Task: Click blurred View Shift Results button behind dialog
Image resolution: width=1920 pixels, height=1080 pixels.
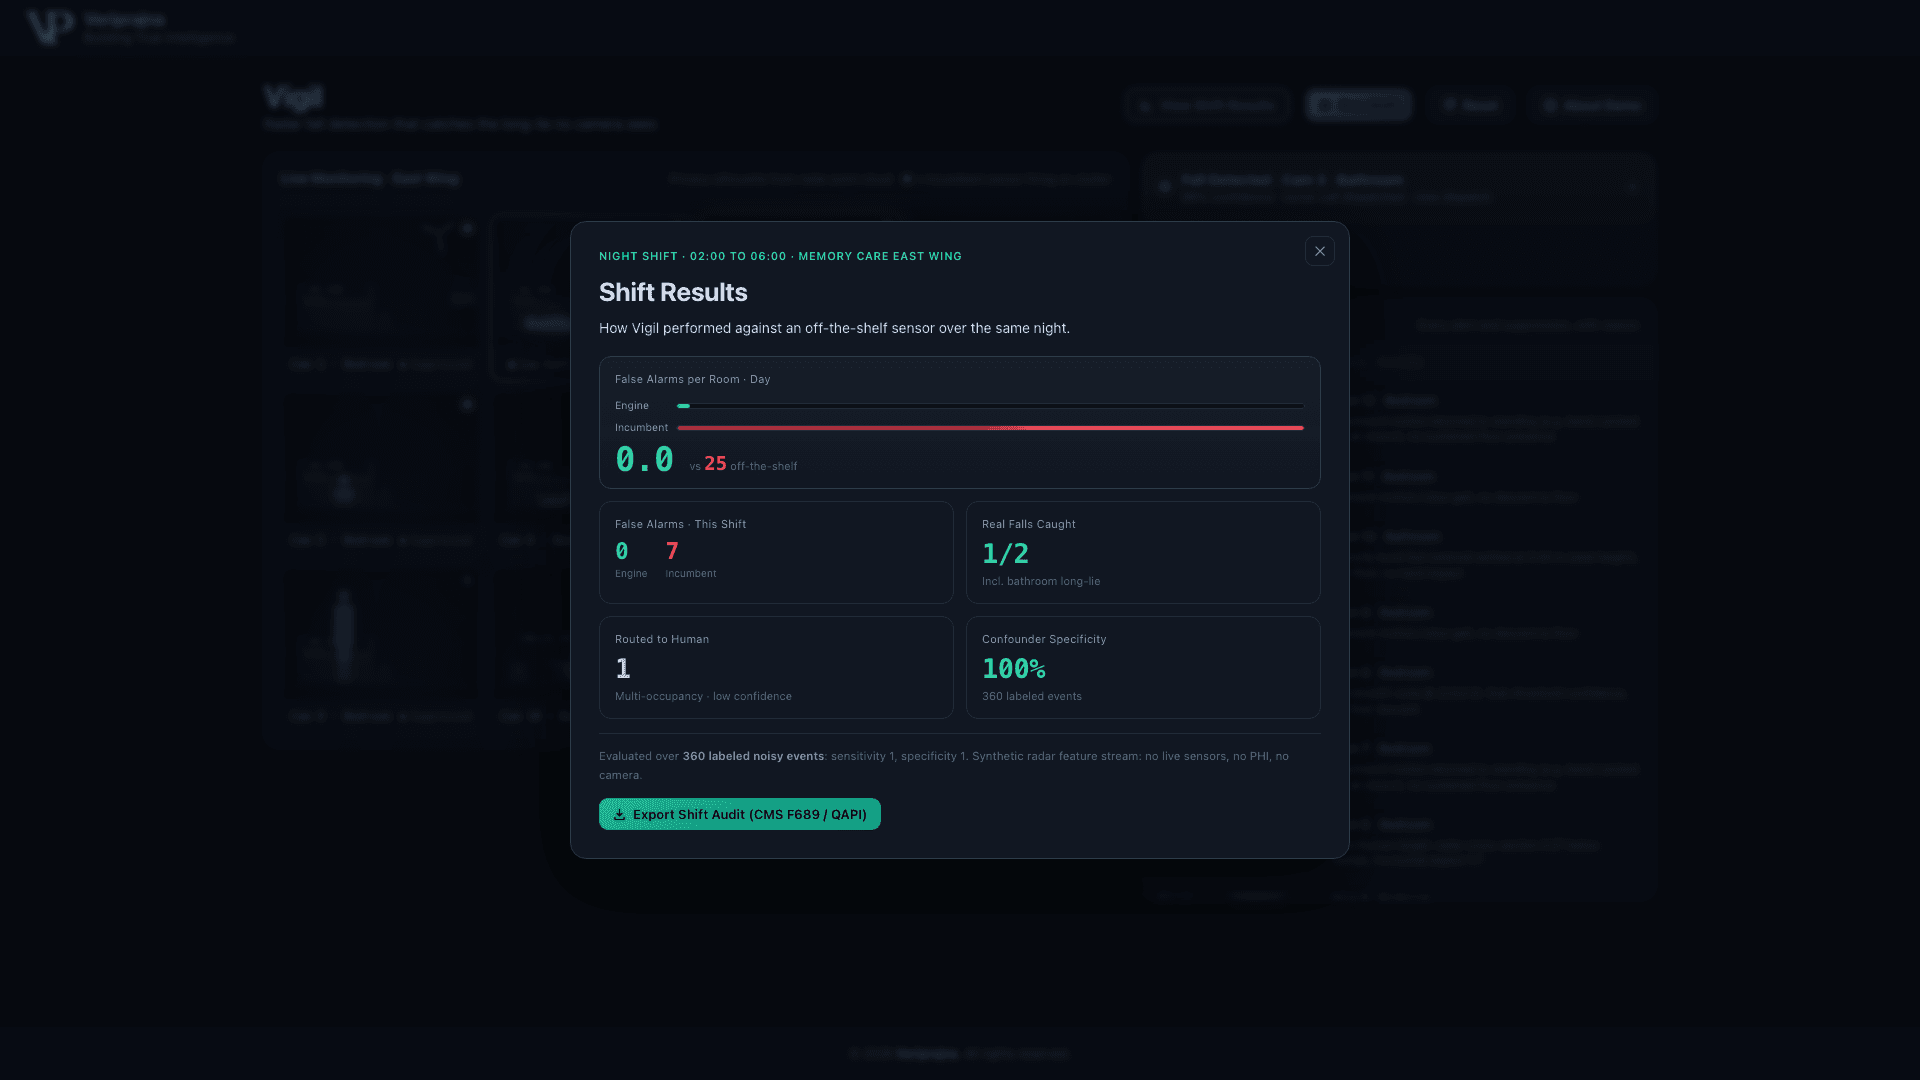Action: pos(1207,105)
